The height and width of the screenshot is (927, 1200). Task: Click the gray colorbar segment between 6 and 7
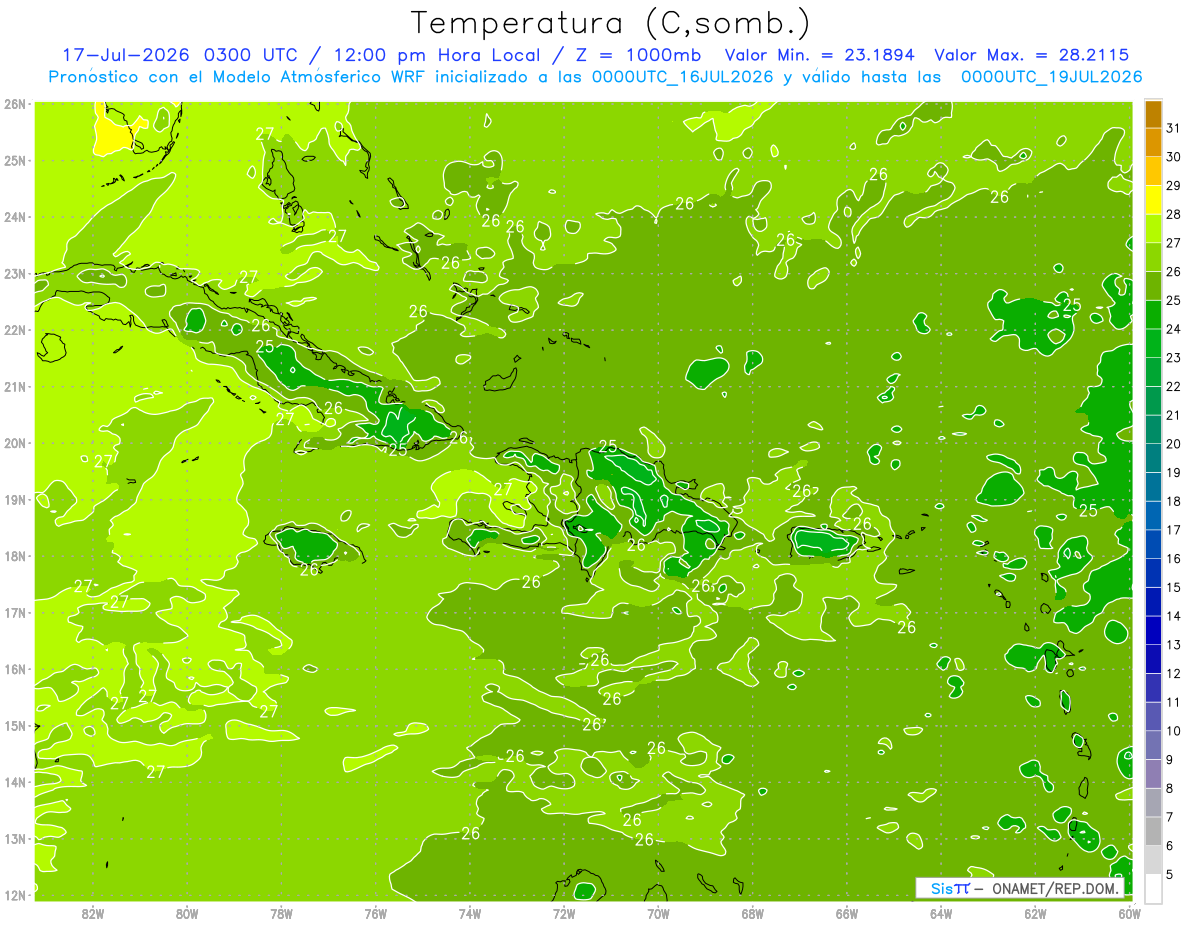[1153, 831]
